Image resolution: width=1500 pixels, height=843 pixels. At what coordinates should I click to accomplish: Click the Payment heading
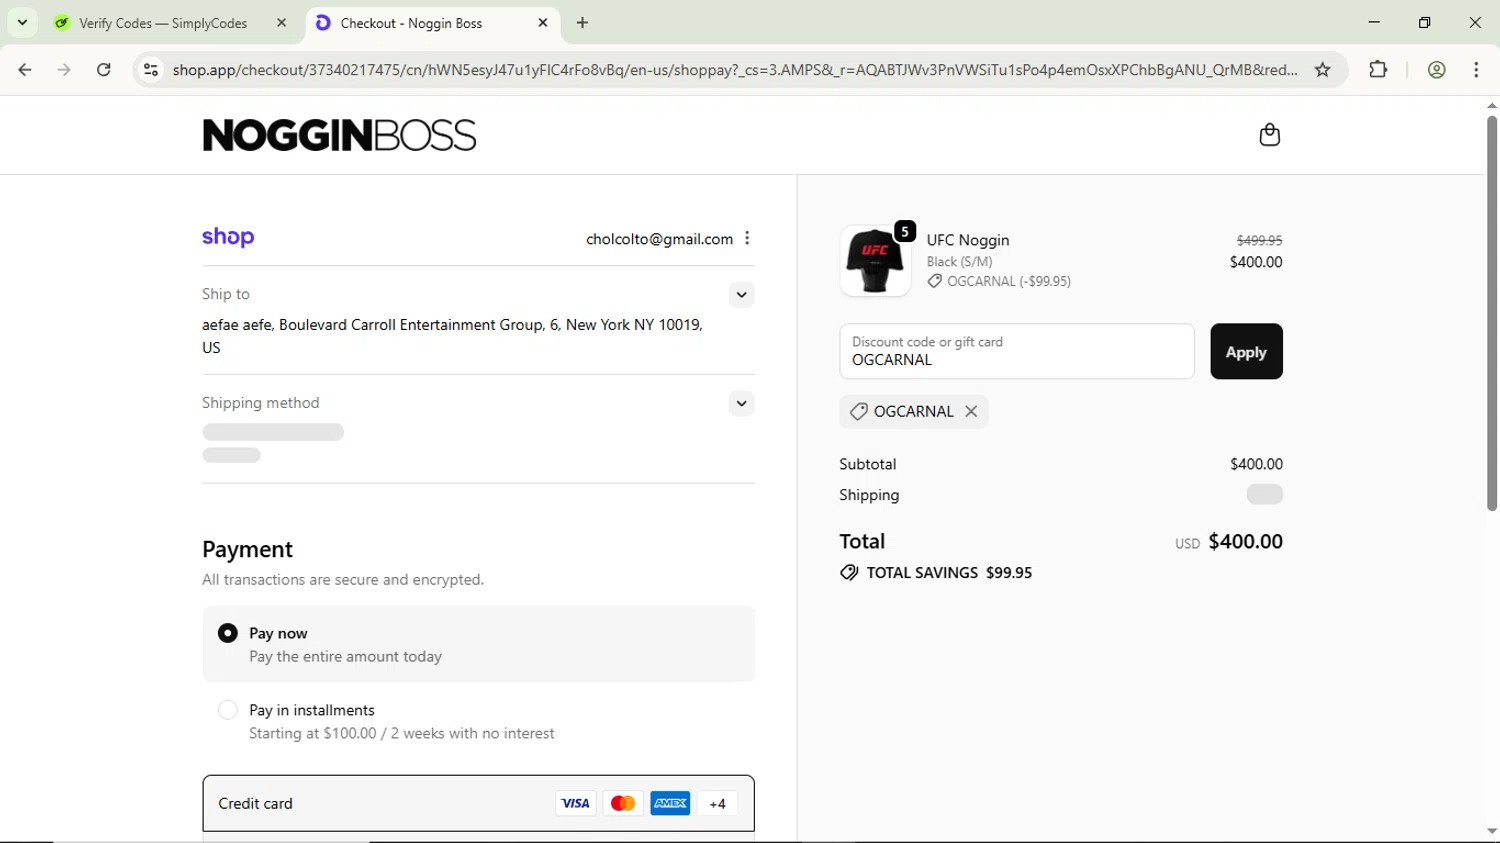(247, 549)
